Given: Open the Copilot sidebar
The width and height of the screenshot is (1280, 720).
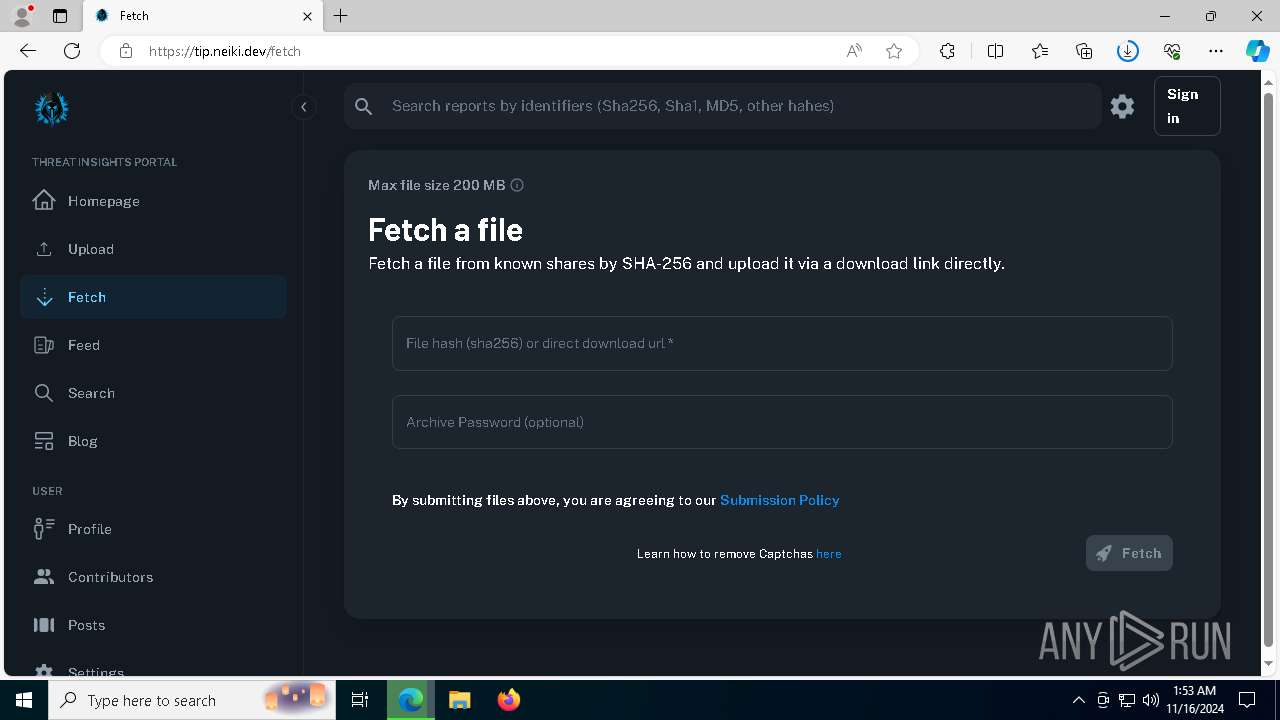Looking at the screenshot, I should coord(1258,51).
